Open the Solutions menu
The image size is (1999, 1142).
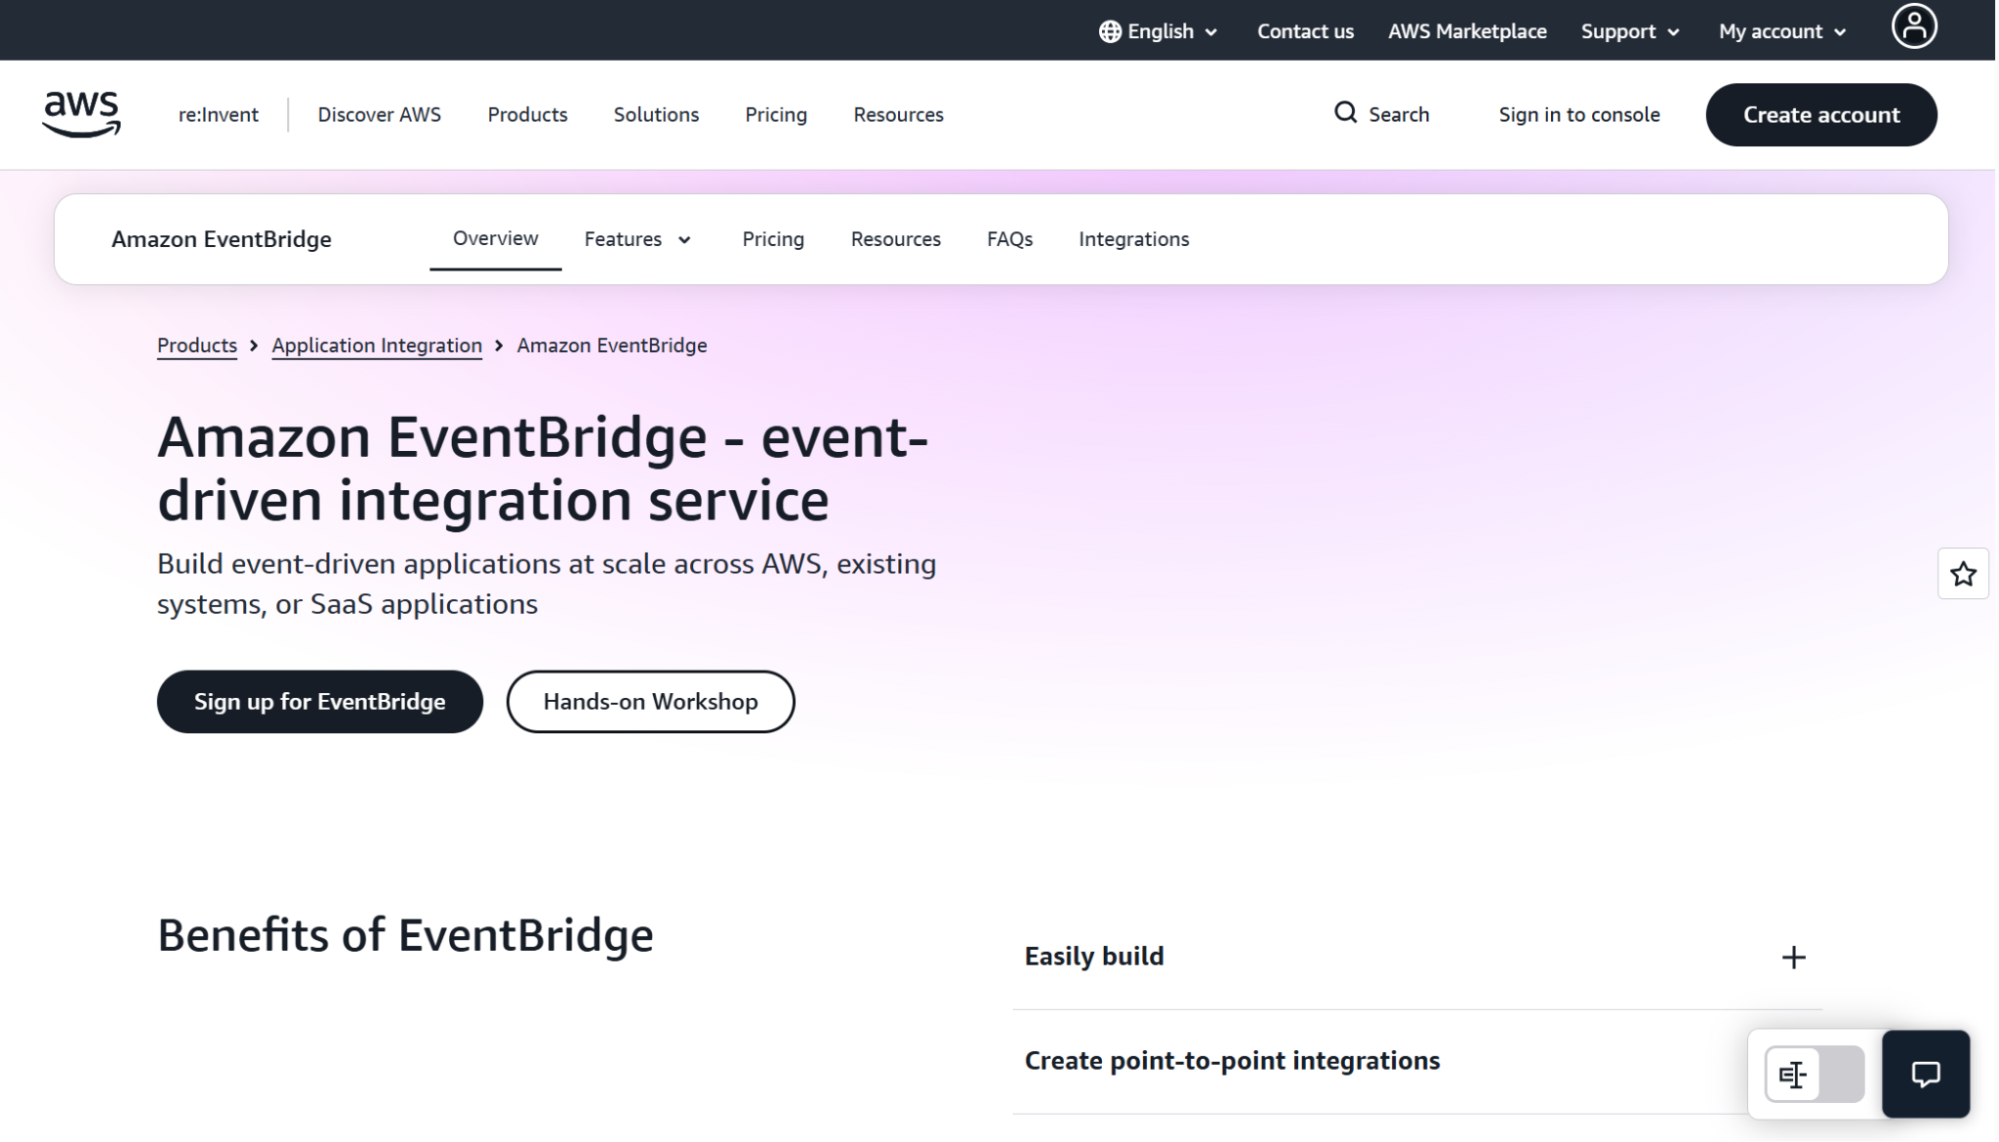pos(656,115)
